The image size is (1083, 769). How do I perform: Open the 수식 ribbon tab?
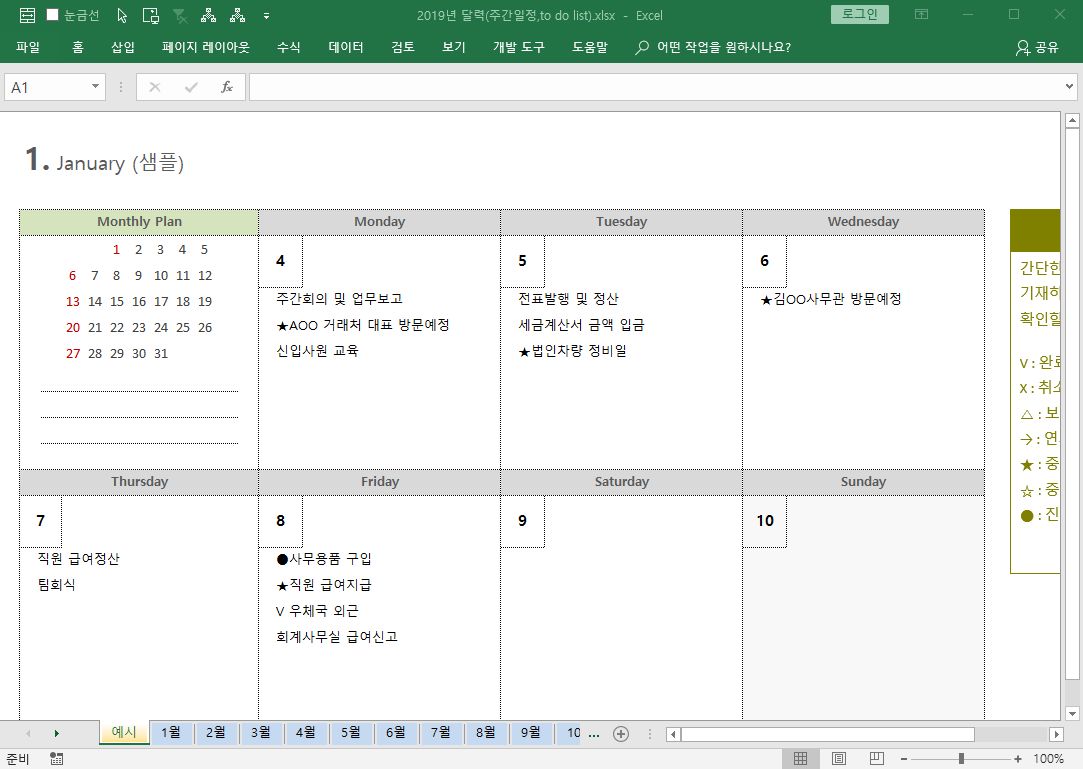pos(289,47)
